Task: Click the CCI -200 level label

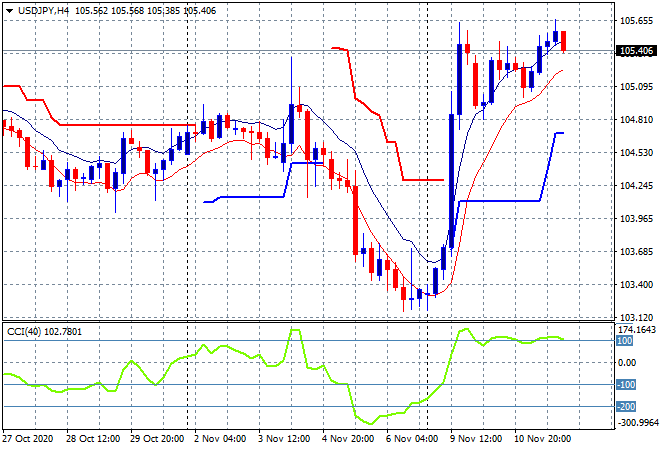Action: coord(625,406)
